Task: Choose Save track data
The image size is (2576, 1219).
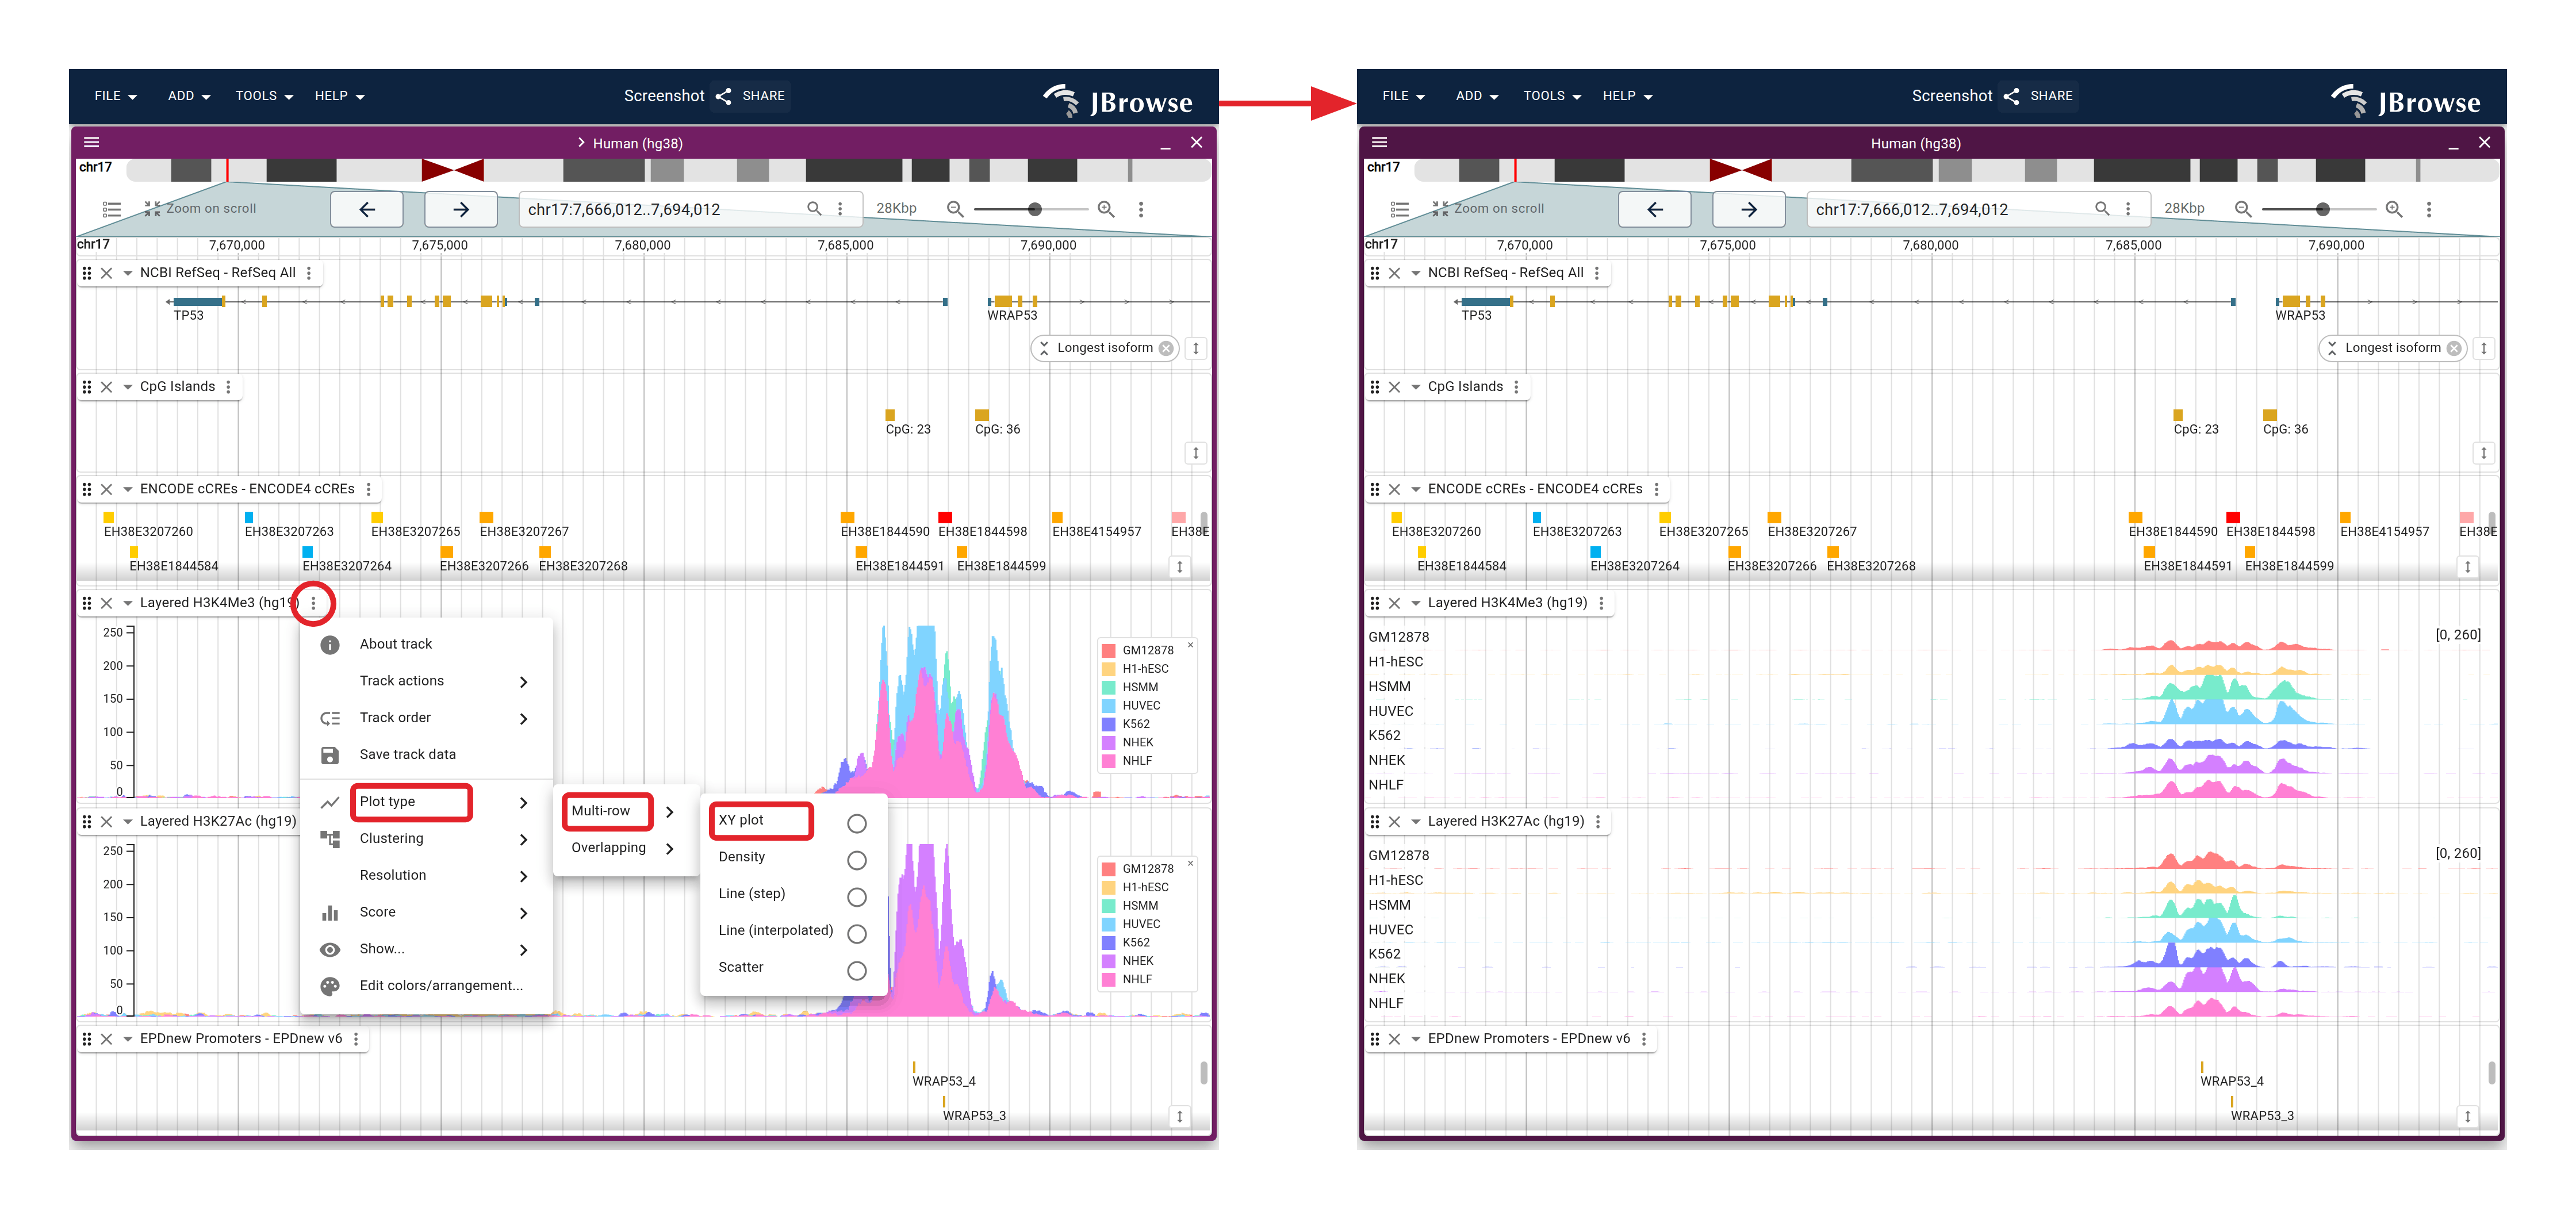Action: click(426, 755)
